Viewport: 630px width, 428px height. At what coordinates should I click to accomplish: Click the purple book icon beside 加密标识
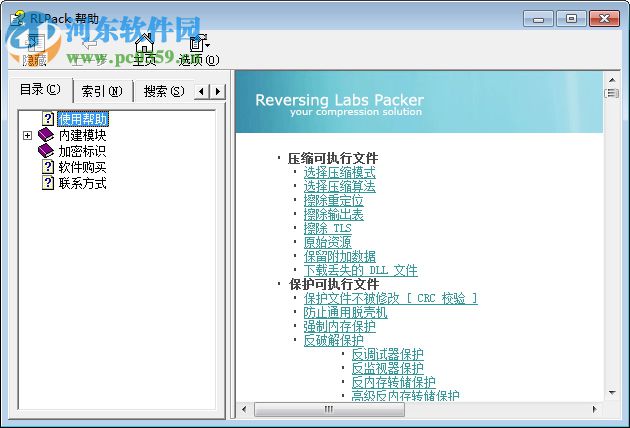(x=46, y=151)
